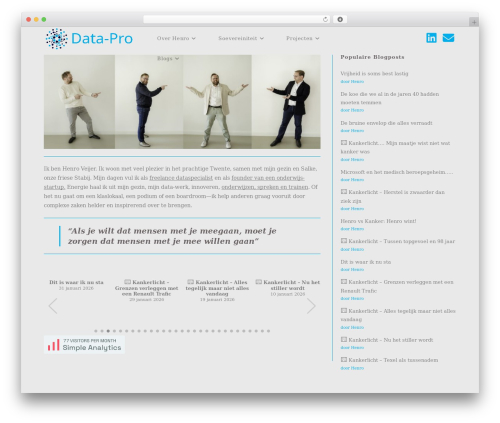This screenshot has width=500, height=423.
Task: Click the Simple Analytics bar chart badge
Action: (84, 344)
